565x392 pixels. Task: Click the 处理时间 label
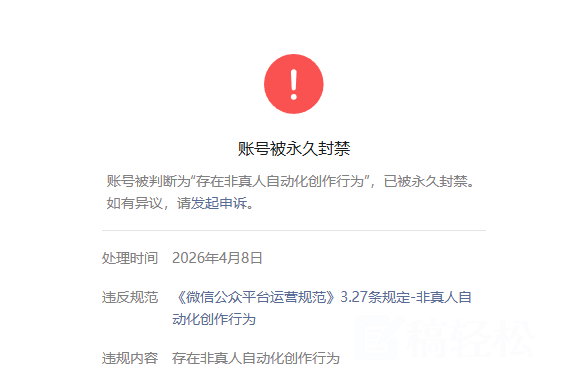[x=130, y=258]
